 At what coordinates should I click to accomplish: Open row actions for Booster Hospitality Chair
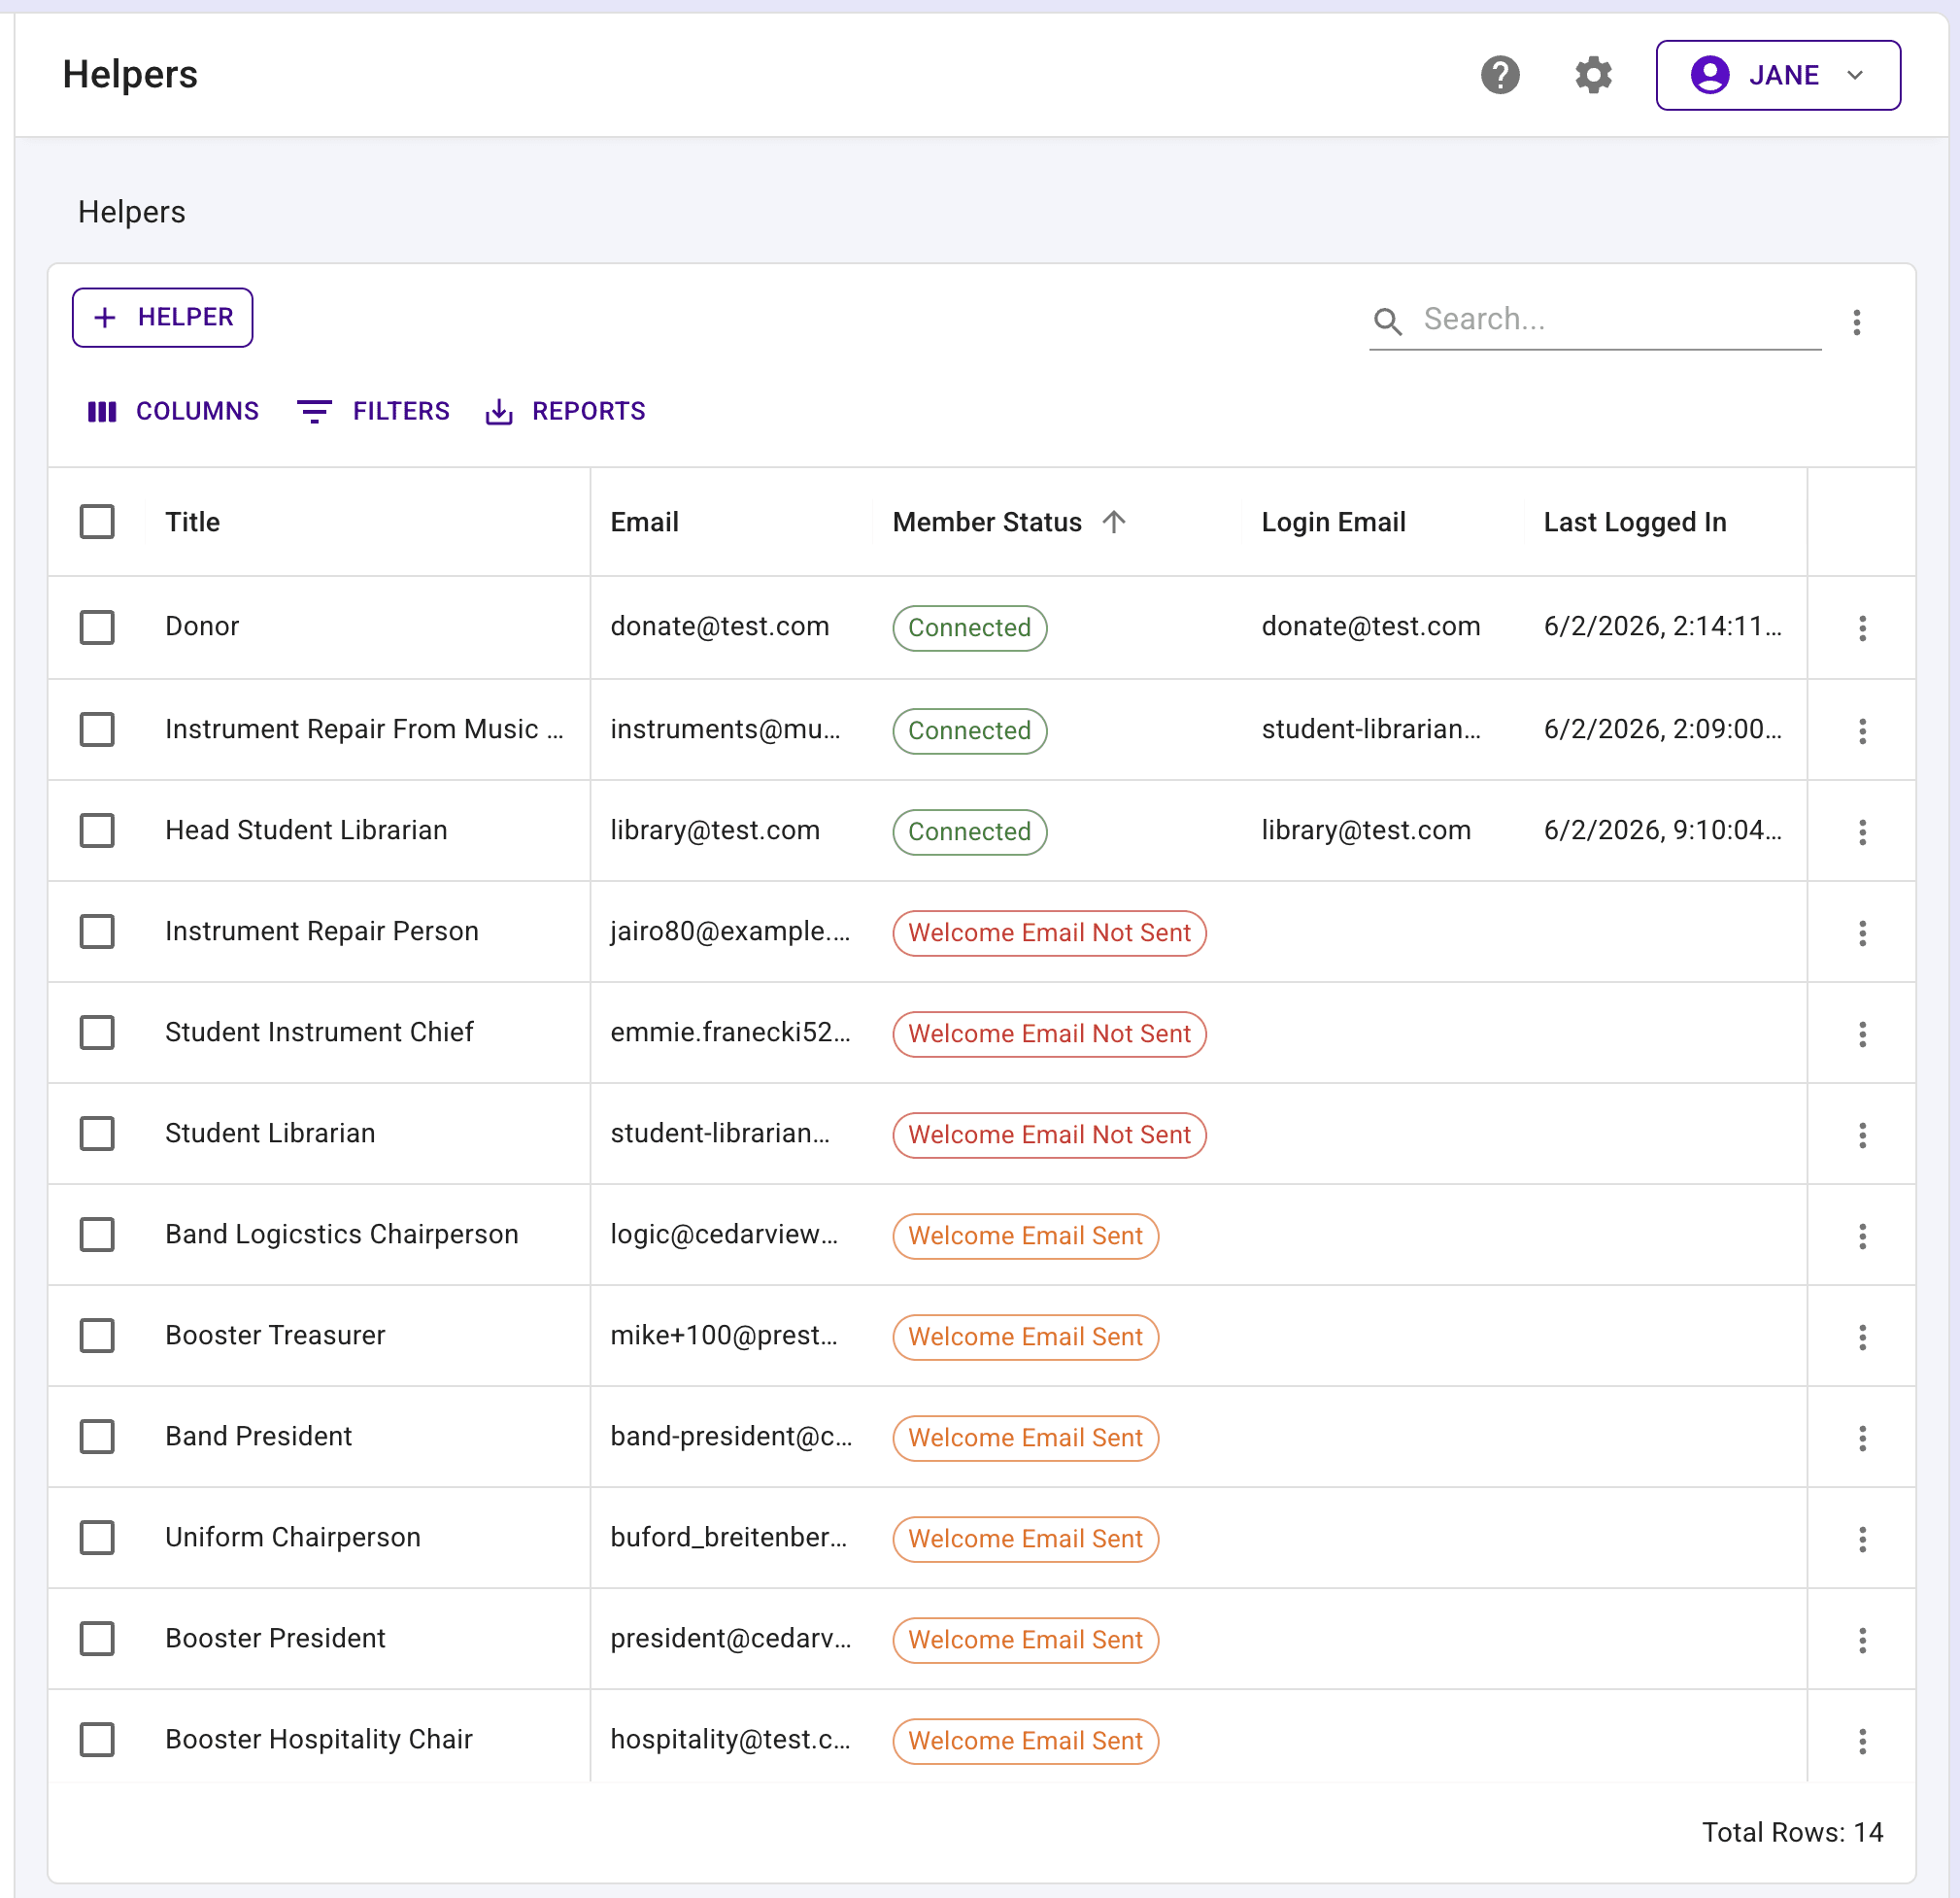1862,1741
